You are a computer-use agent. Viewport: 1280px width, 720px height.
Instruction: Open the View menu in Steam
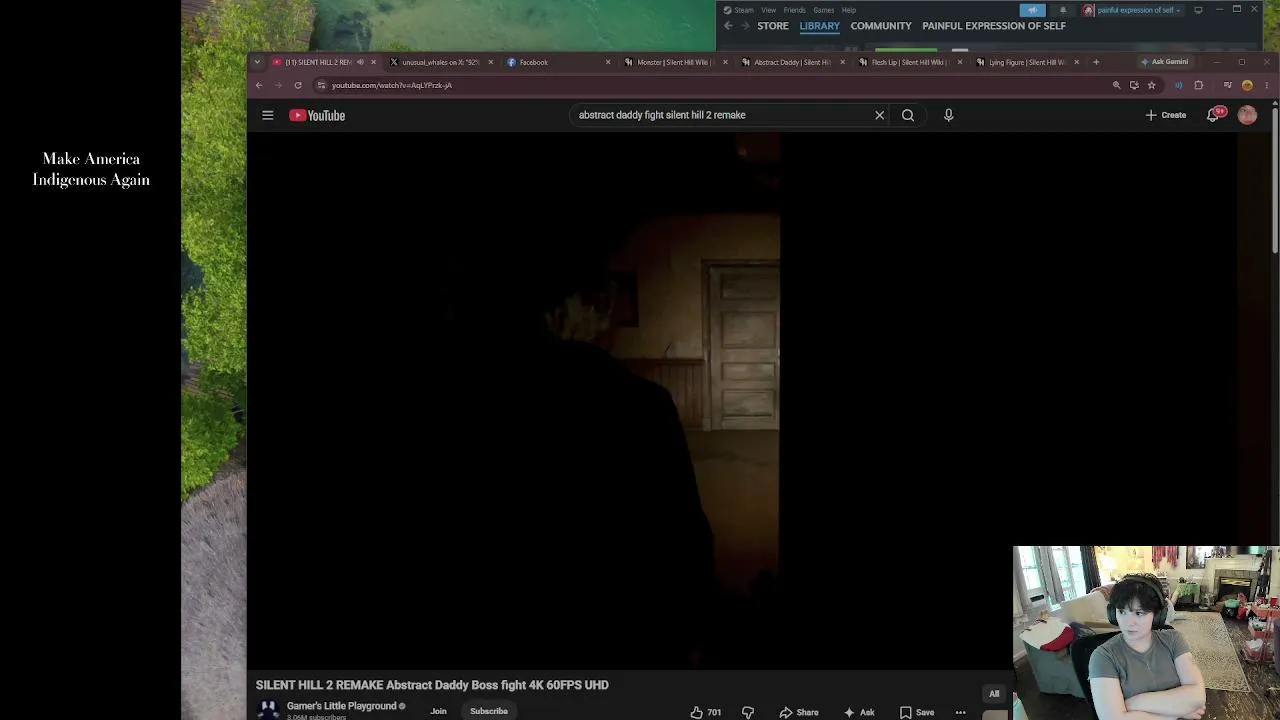click(768, 10)
